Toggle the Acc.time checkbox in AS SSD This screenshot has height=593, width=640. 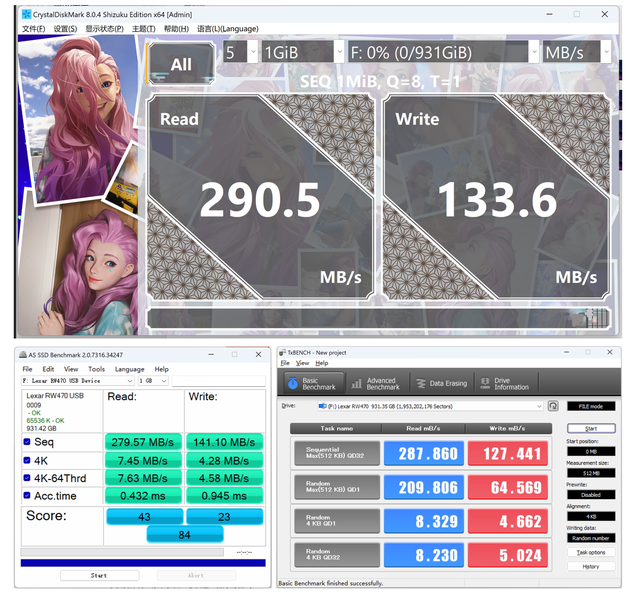click(x=27, y=495)
